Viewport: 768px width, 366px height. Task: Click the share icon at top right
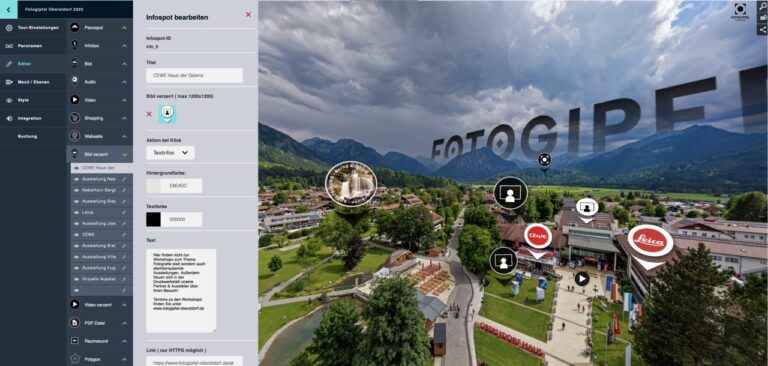(x=763, y=29)
